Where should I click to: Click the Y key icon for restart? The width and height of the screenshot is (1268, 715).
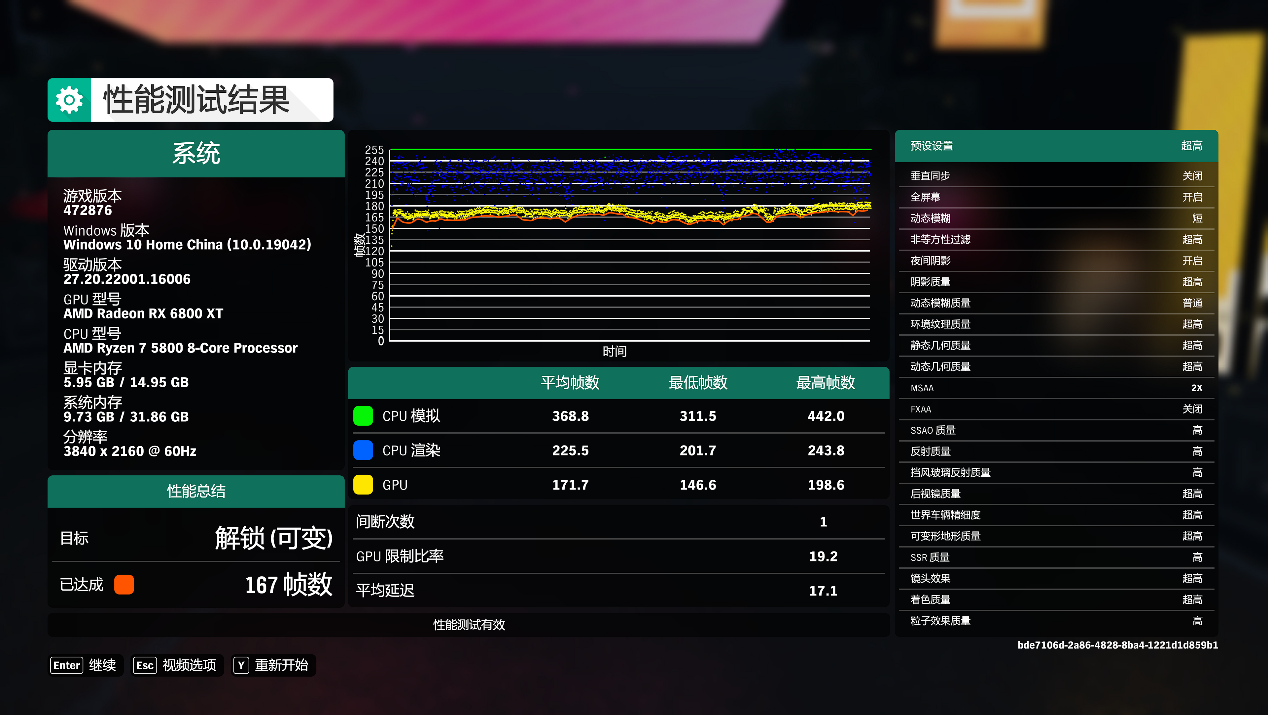(240, 665)
